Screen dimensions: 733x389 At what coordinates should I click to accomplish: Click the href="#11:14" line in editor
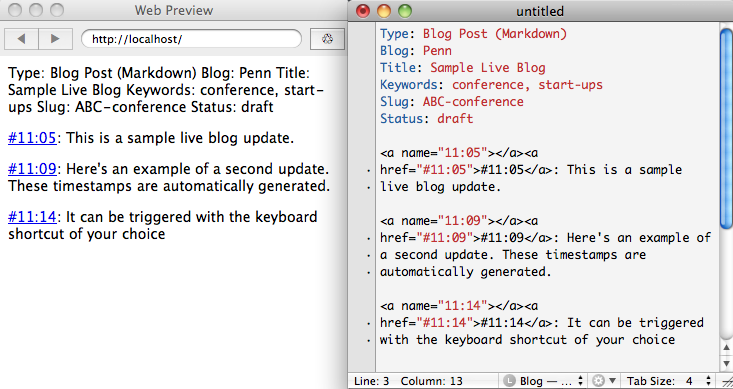(x=541, y=323)
